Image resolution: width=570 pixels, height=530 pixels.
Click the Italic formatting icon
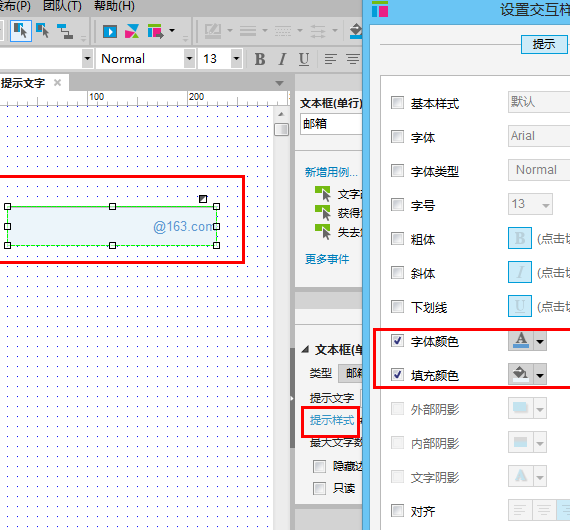[282, 59]
